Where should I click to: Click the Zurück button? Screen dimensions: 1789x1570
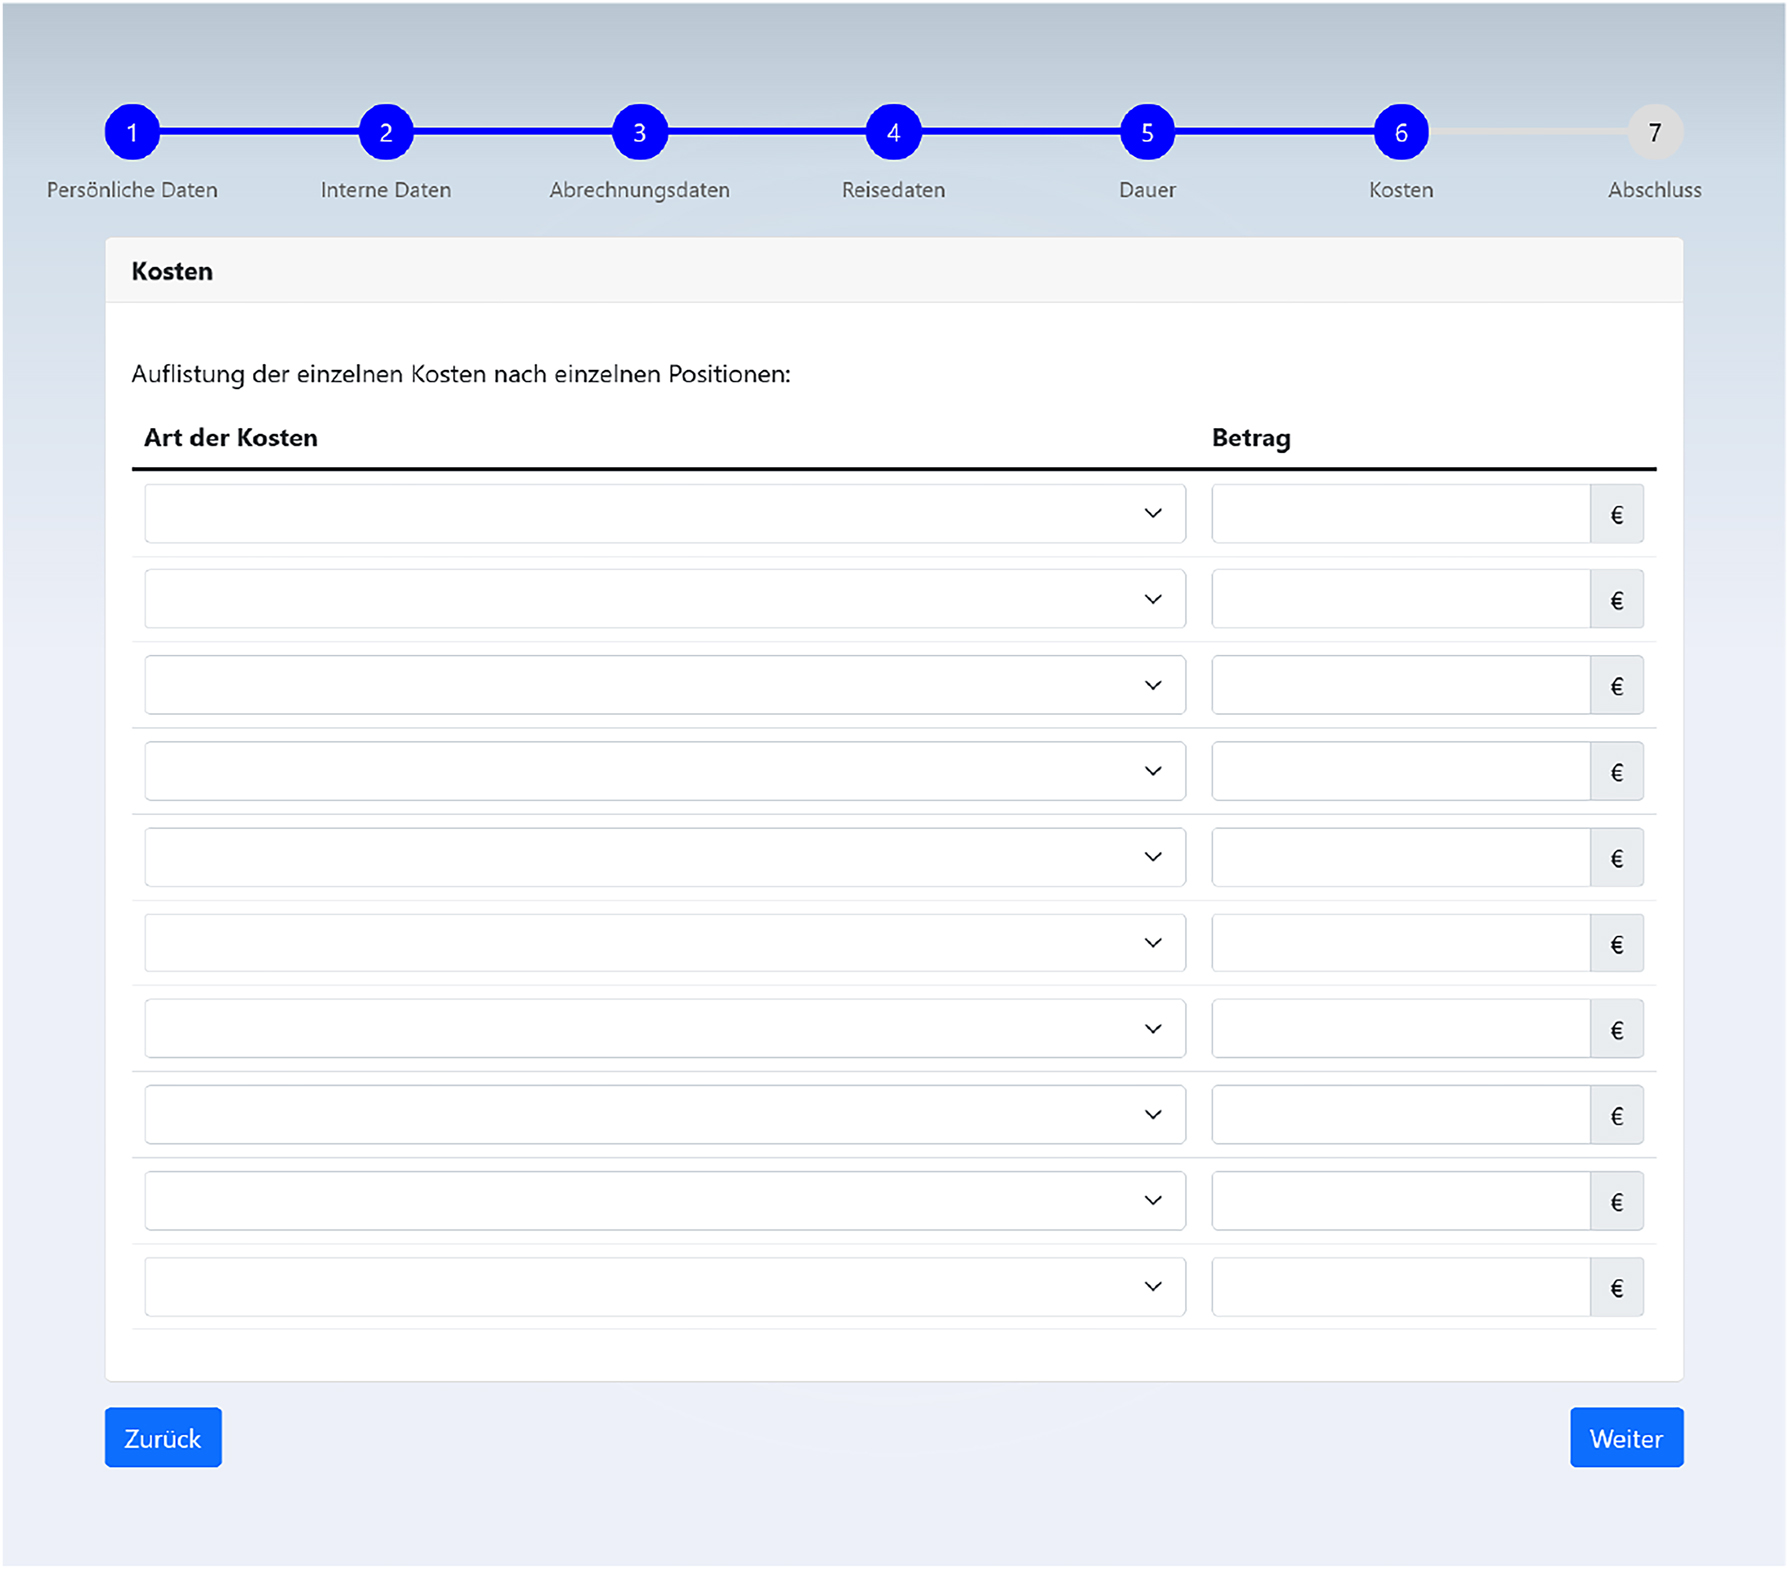point(163,1438)
